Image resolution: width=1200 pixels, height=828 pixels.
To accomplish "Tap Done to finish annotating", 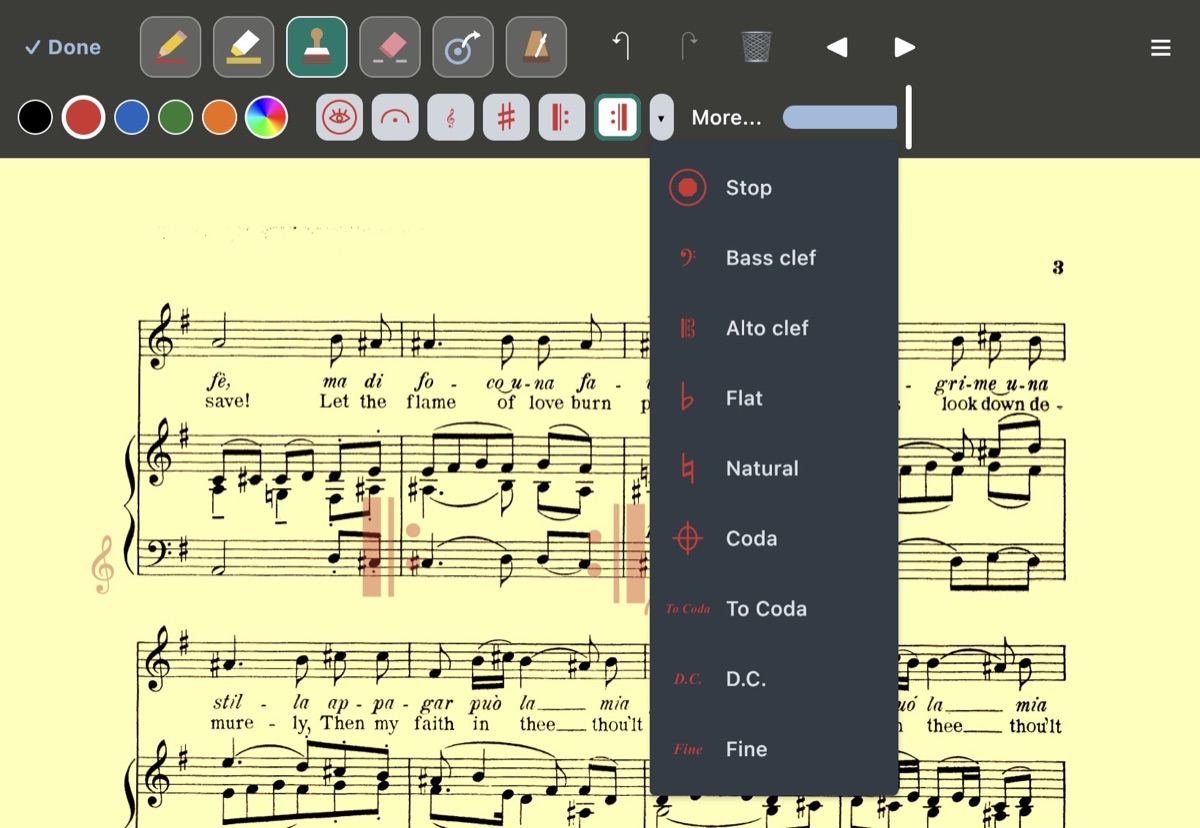I will pyautogui.click(x=63, y=47).
